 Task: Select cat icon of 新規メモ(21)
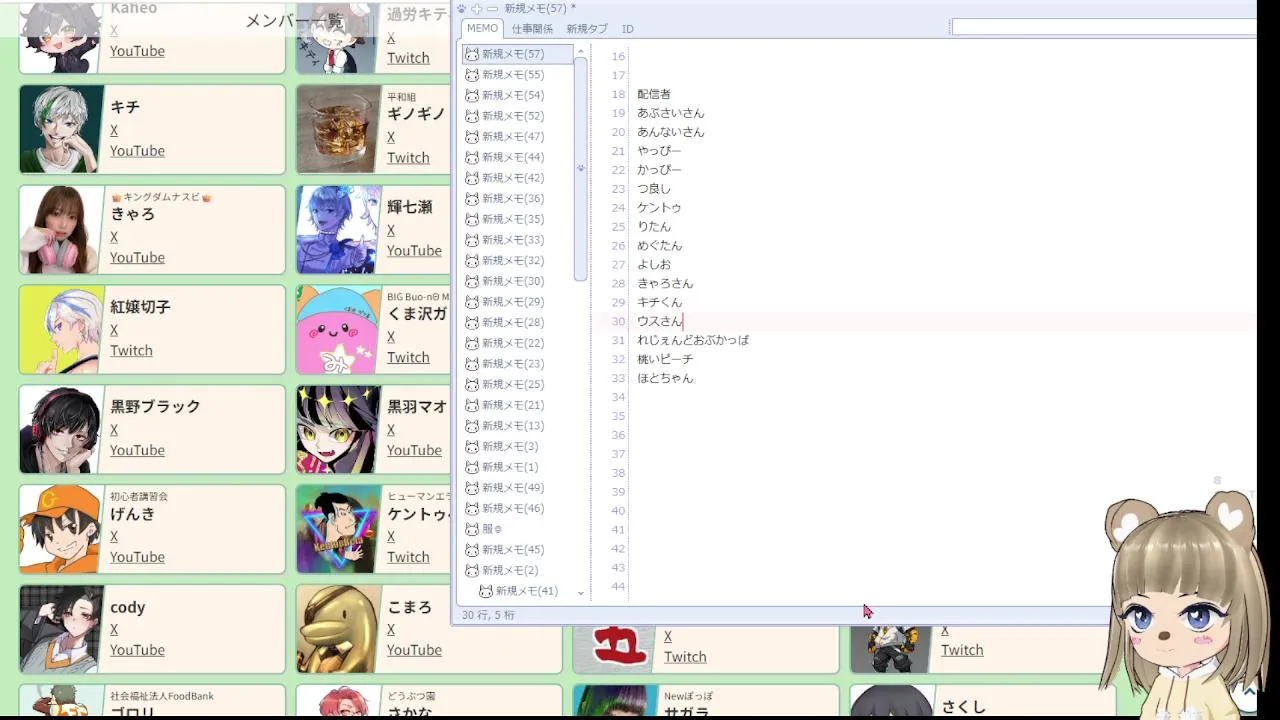pyautogui.click(x=472, y=405)
